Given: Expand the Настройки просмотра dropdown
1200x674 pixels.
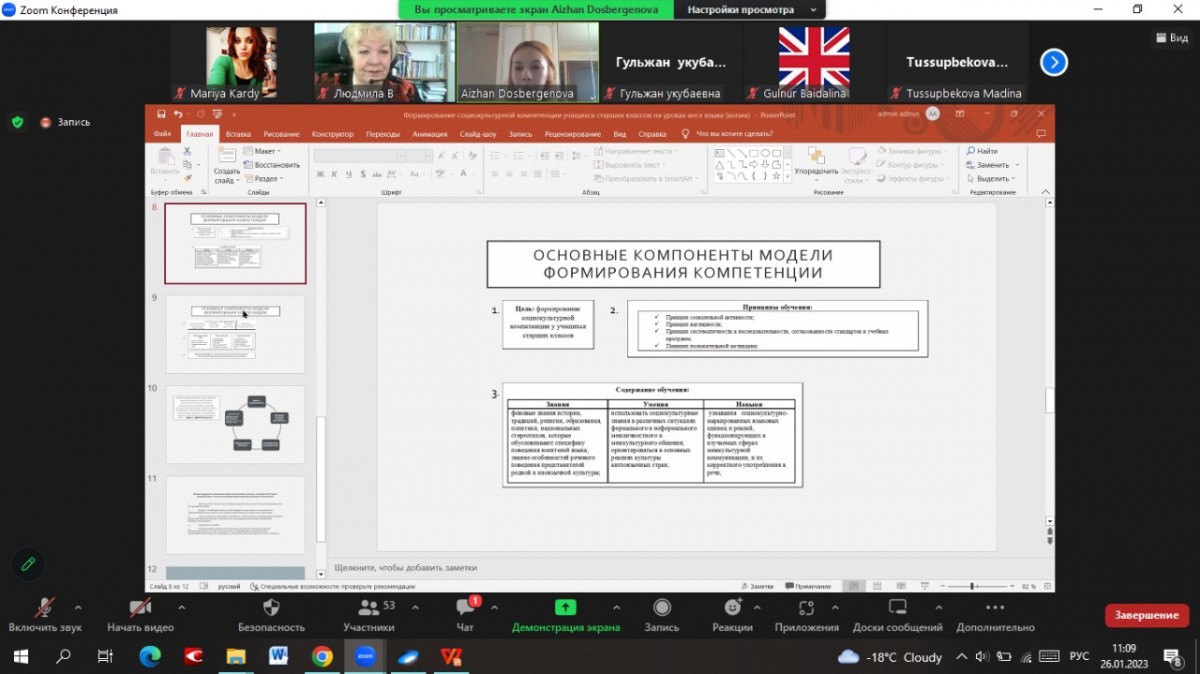Looking at the screenshot, I should pos(748,10).
